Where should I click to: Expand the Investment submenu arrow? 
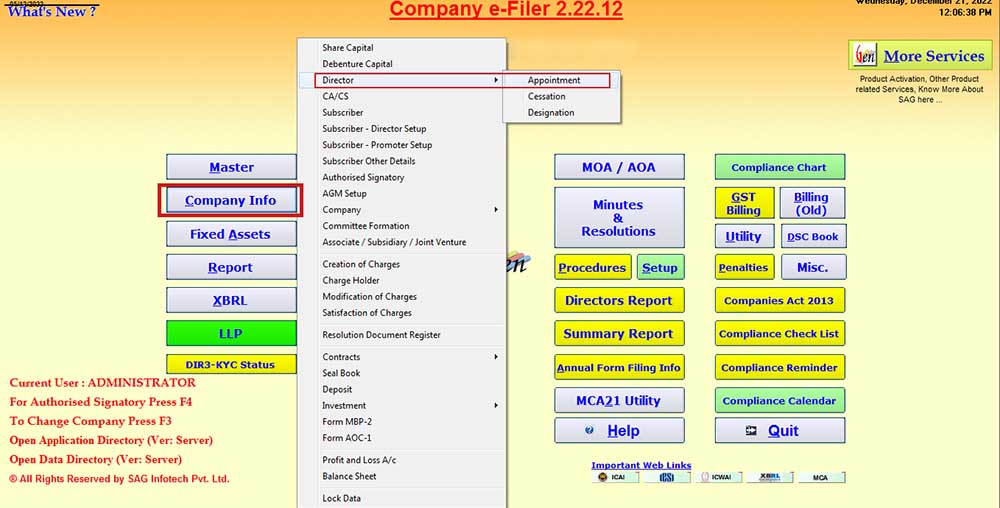click(x=496, y=406)
